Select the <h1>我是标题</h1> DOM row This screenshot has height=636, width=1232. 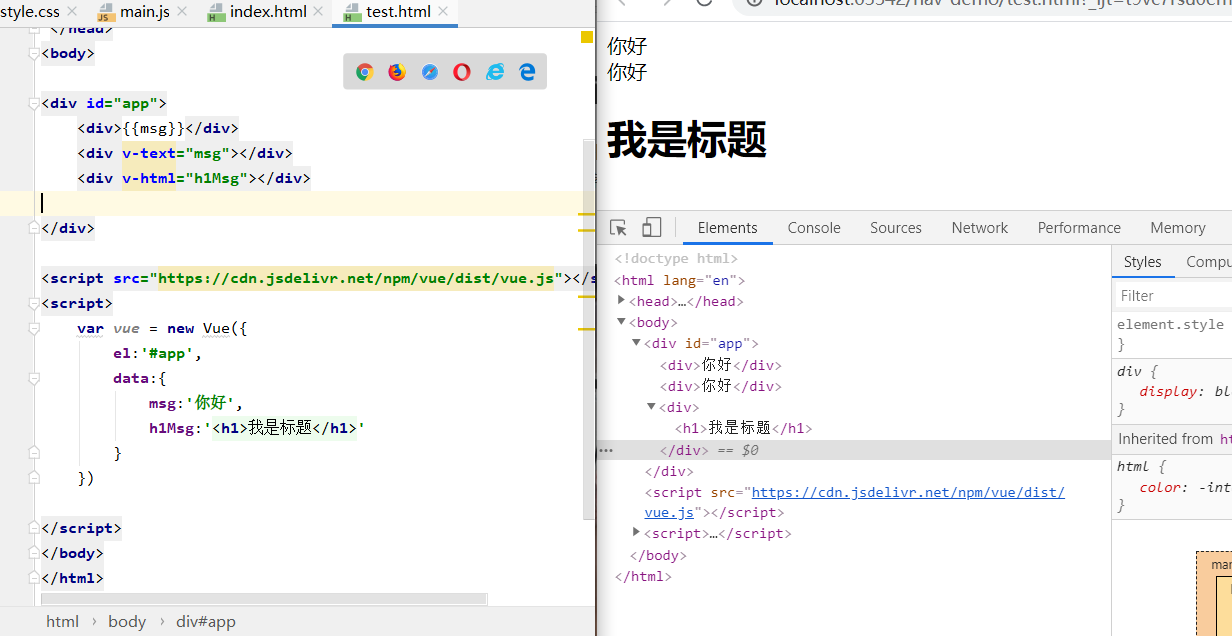743,428
